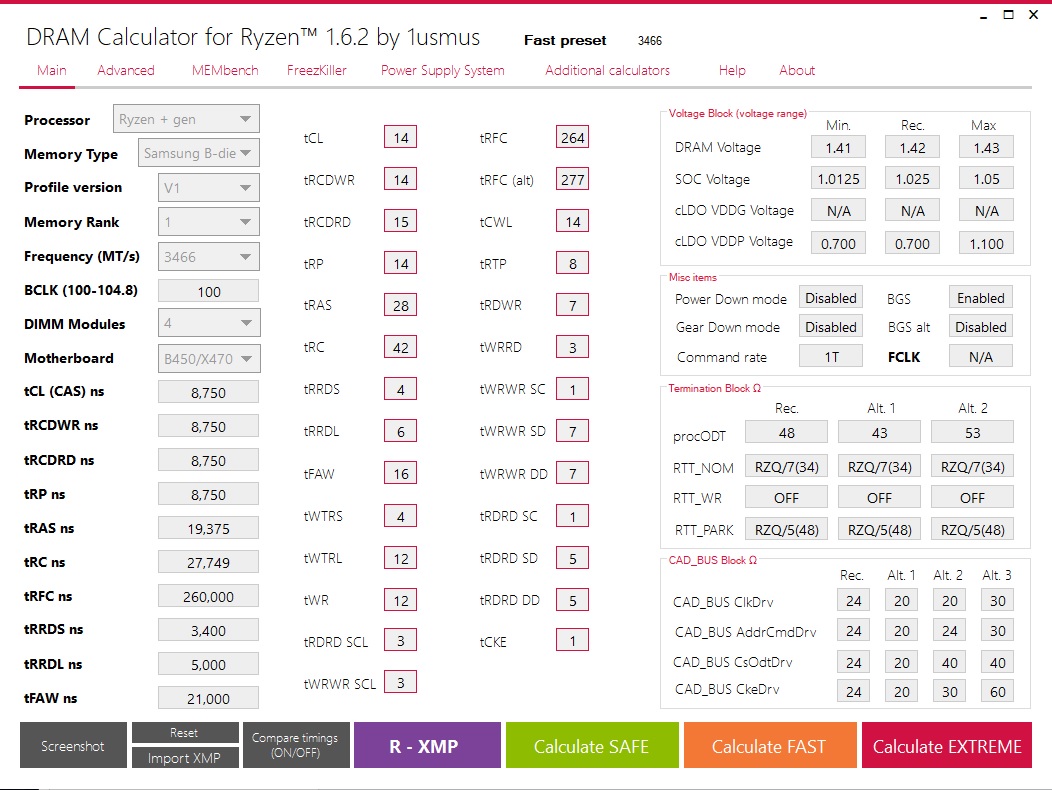Switch to the Main tab
The width and height of the screenshot is (1052, 790).
(x=52, y=70)
